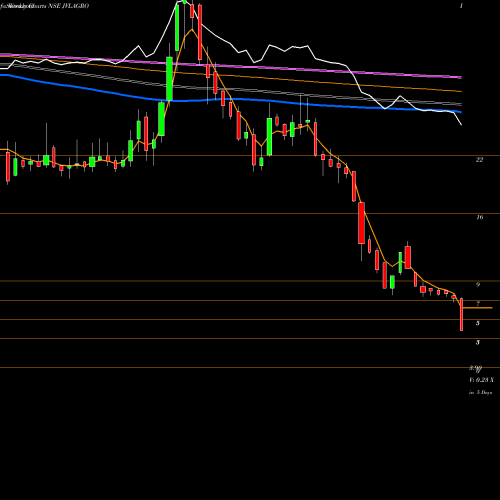Click the most recent long red candle
The image size is (500, 500).
[461, 314]
